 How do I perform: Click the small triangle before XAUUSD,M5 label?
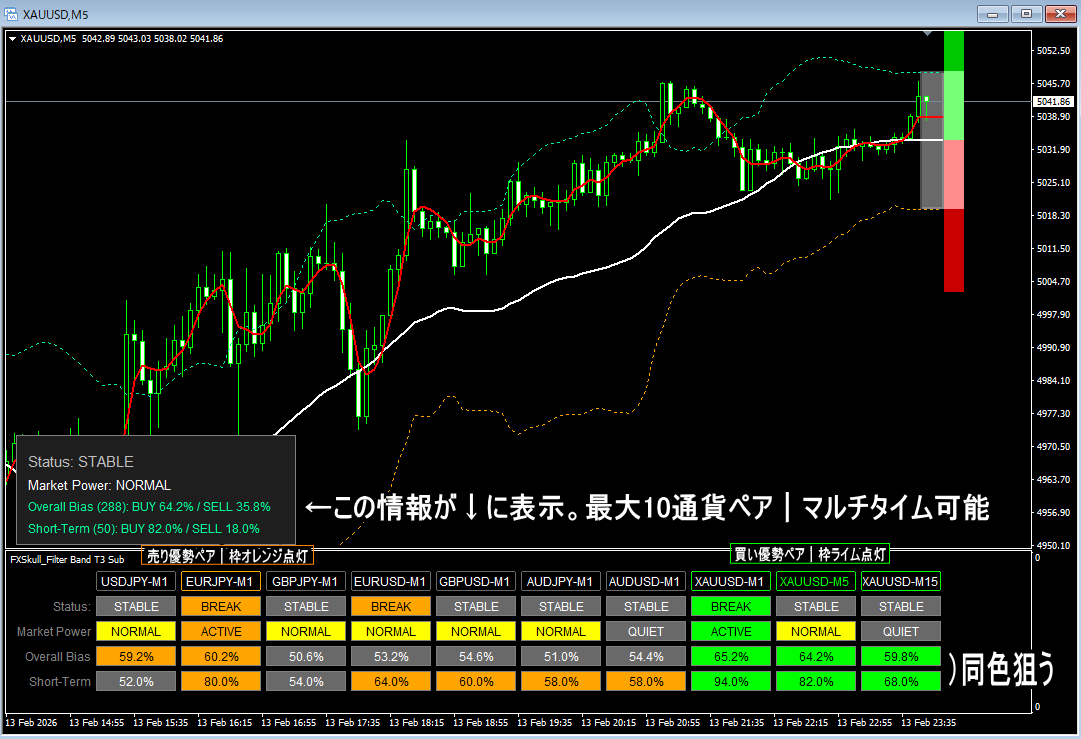click(x=12, y=39)
